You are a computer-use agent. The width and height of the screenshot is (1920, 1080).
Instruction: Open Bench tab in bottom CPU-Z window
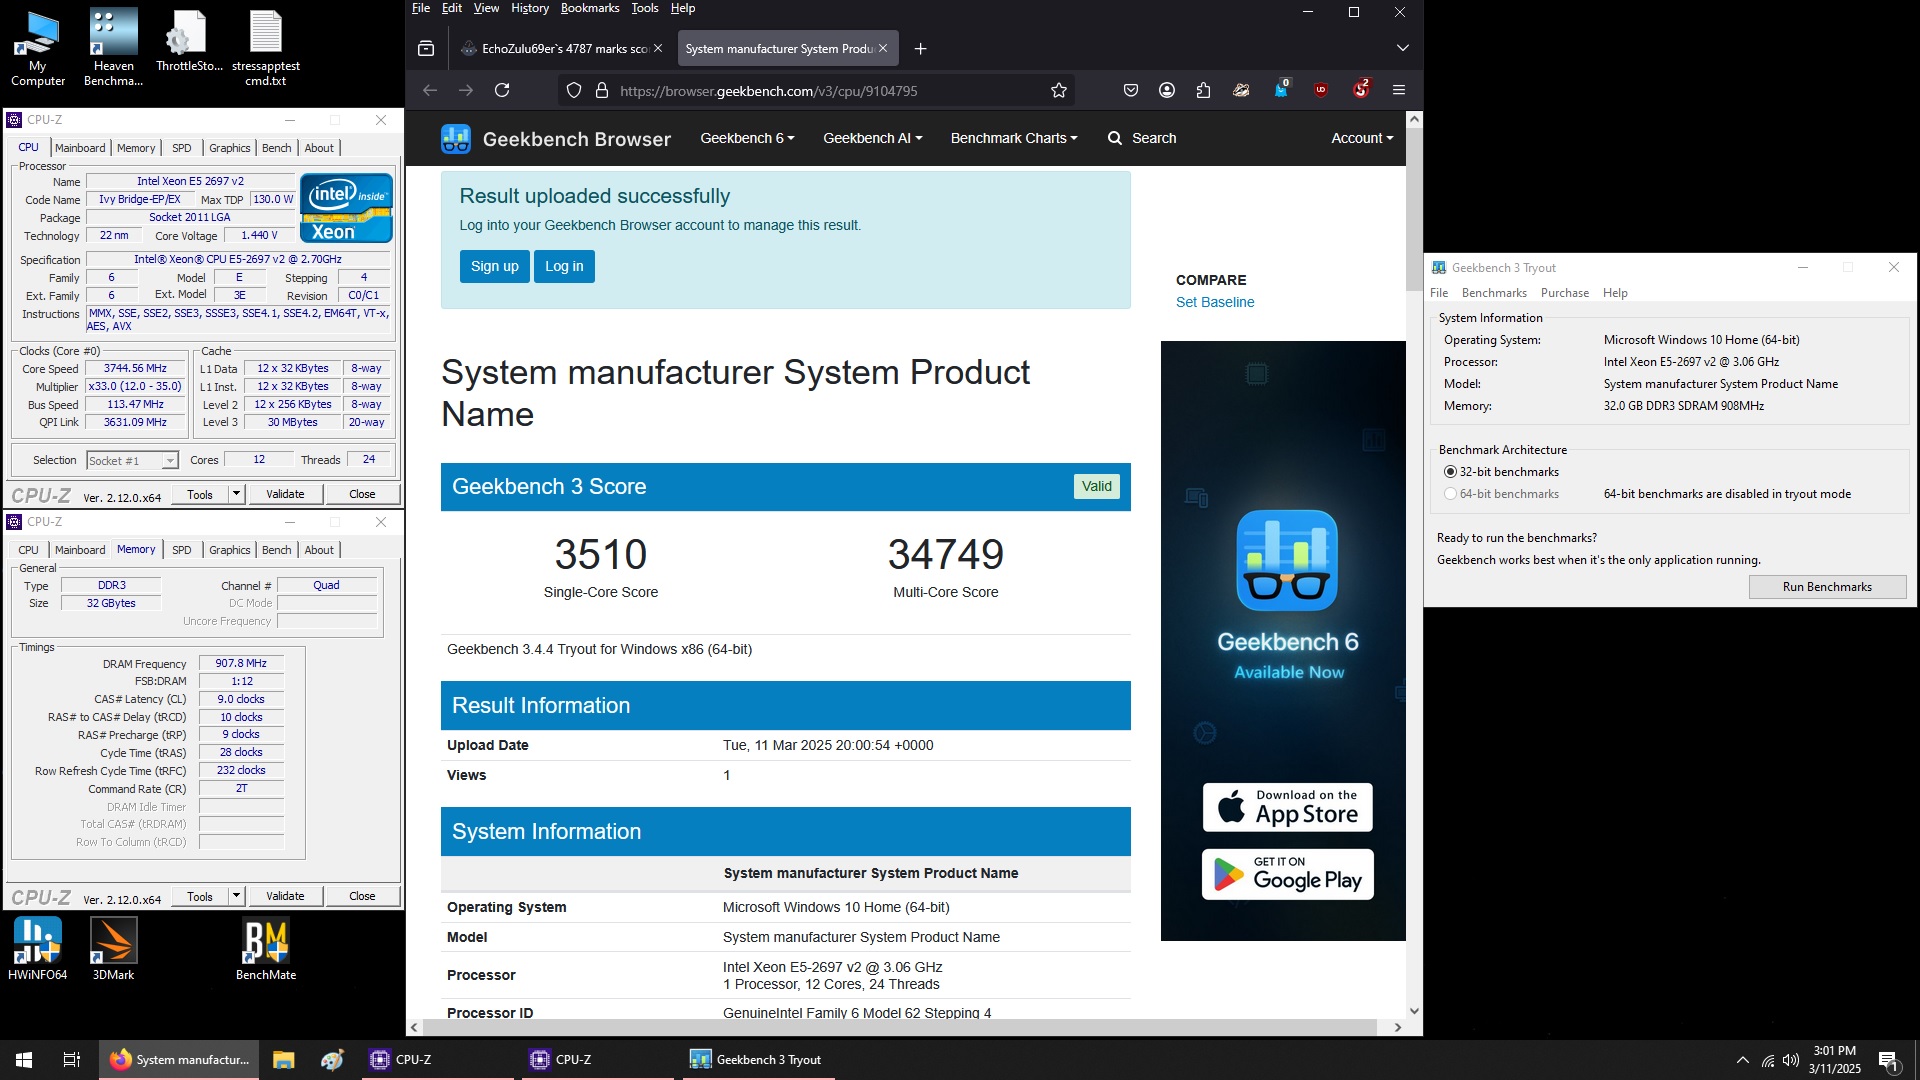tap(276, 550)
